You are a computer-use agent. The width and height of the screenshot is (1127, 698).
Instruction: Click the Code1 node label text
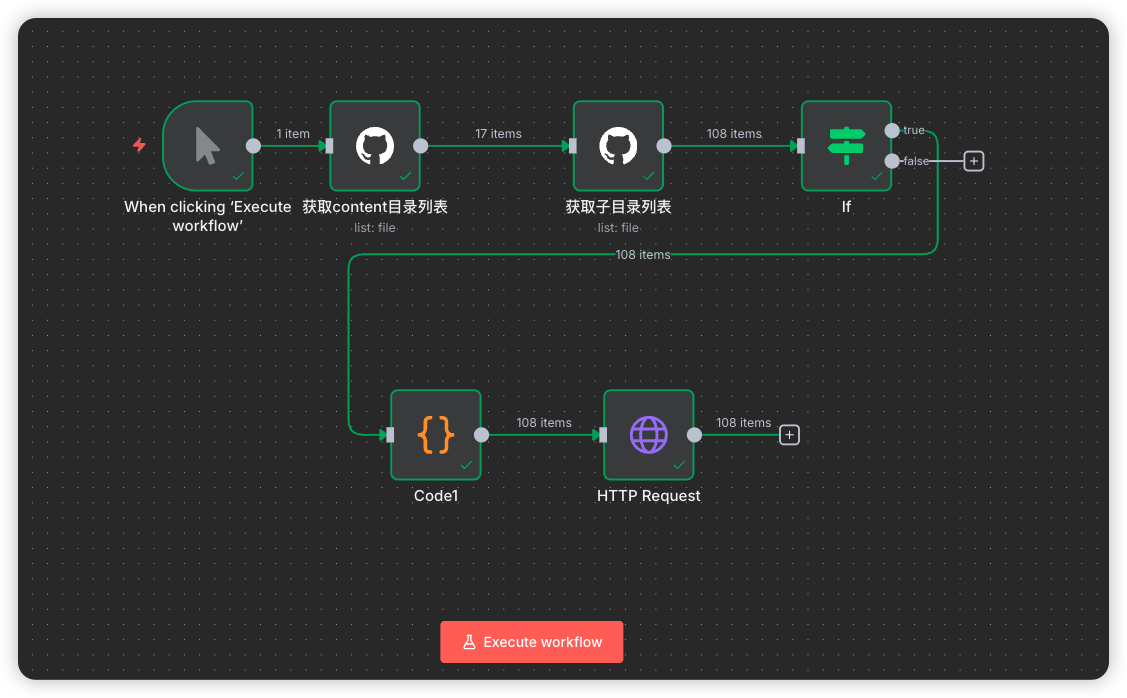point(436,496)
